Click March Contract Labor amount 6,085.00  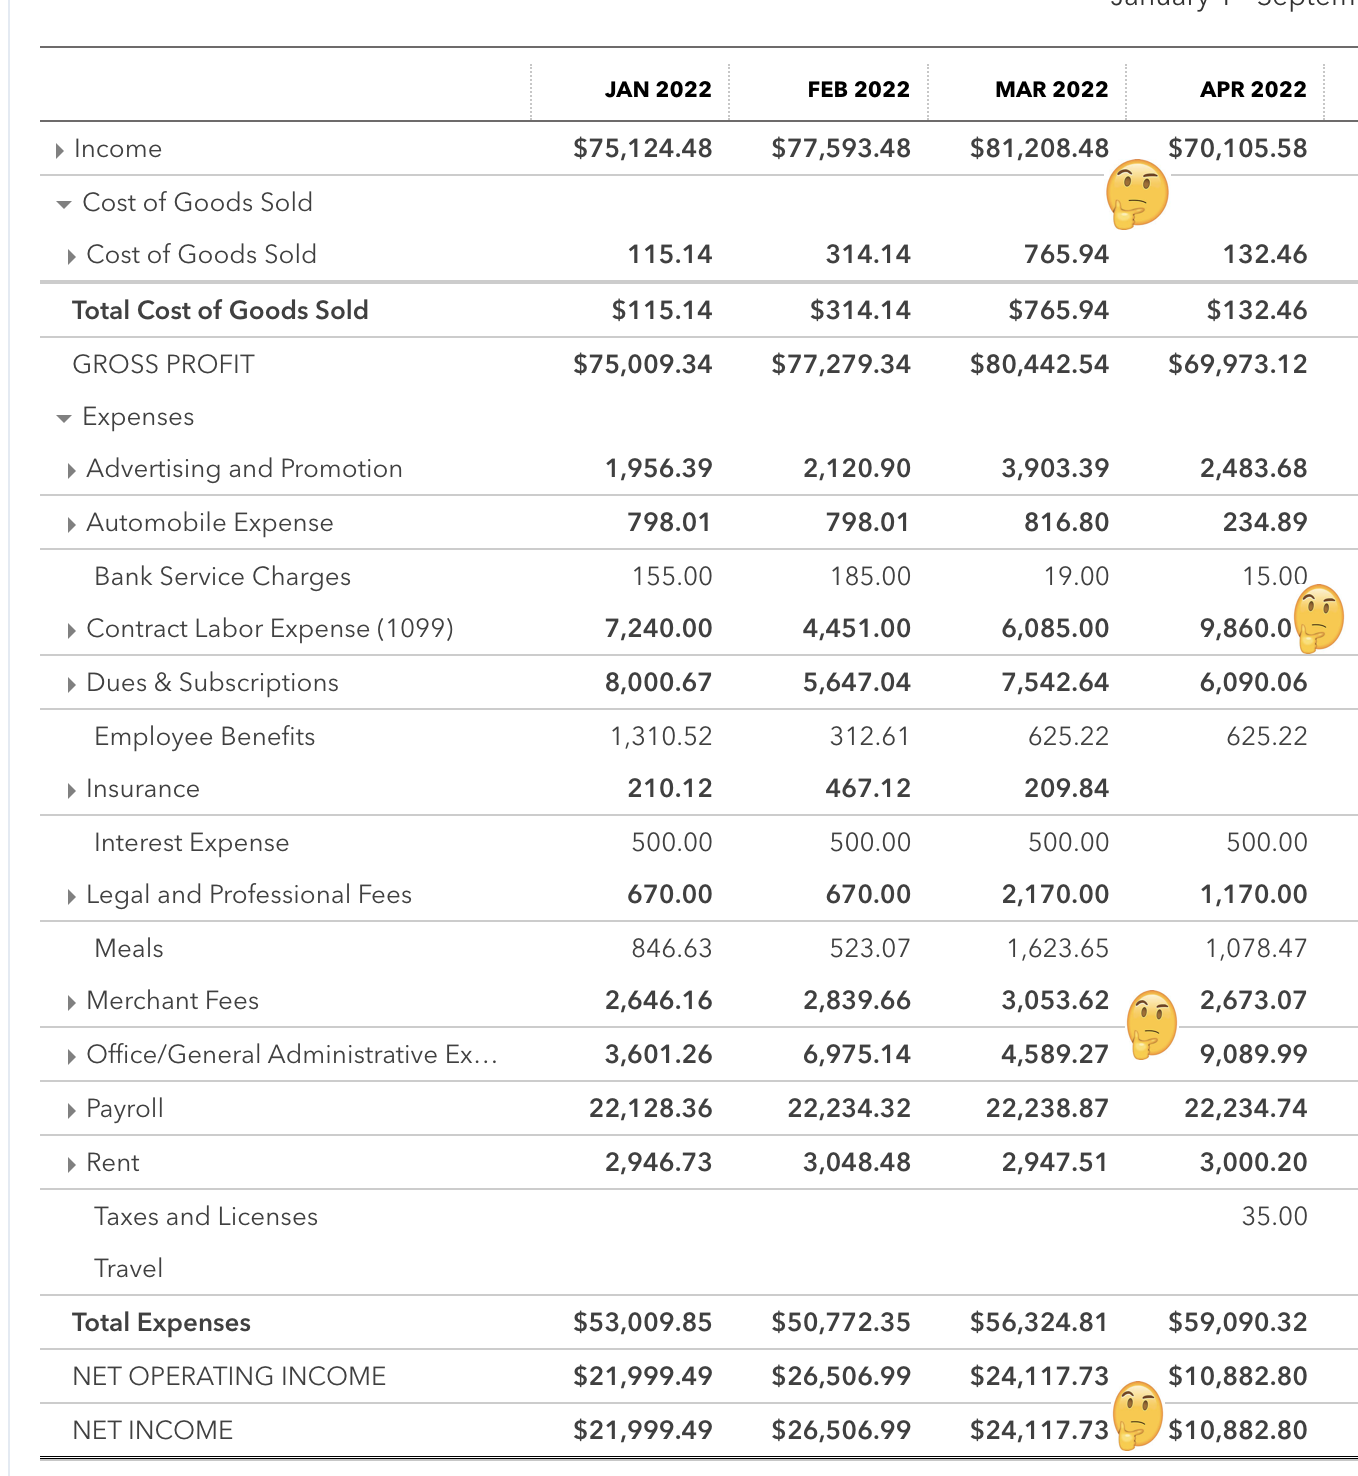coord(1055,628)
